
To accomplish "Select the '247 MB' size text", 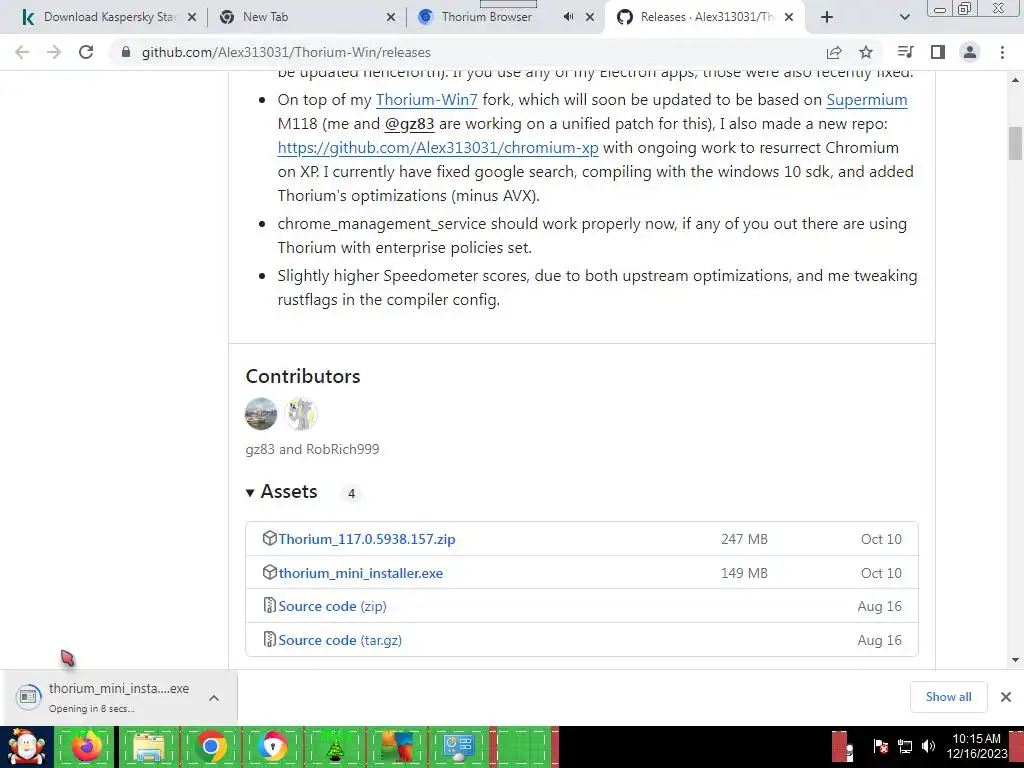I will click(744, 539).
